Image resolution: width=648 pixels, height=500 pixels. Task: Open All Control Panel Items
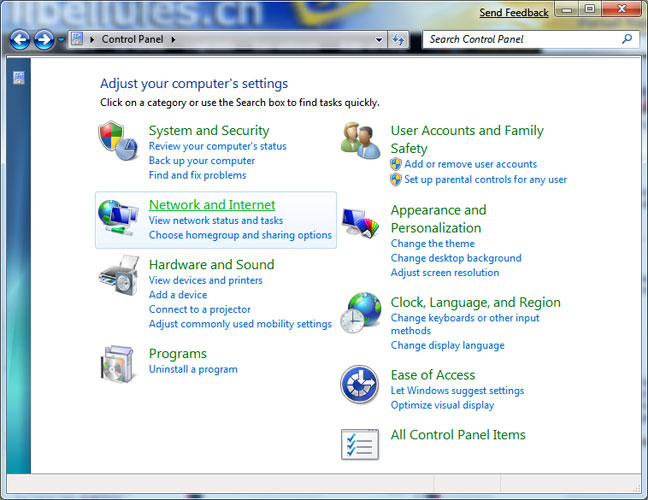tap(458, 435)
